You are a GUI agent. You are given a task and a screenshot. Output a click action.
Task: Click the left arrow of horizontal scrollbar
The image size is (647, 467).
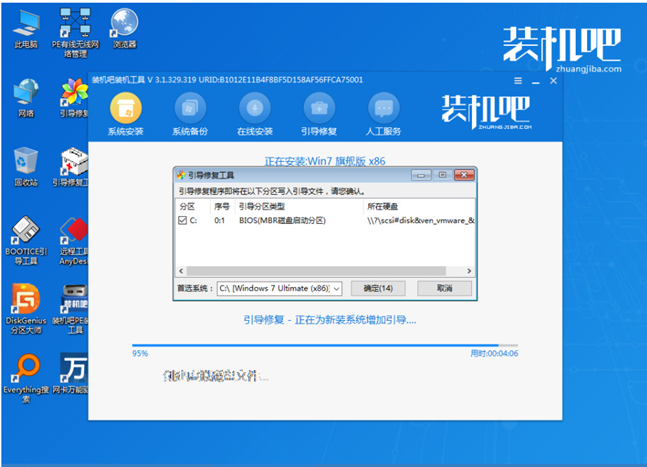click(x=181, y=271)
